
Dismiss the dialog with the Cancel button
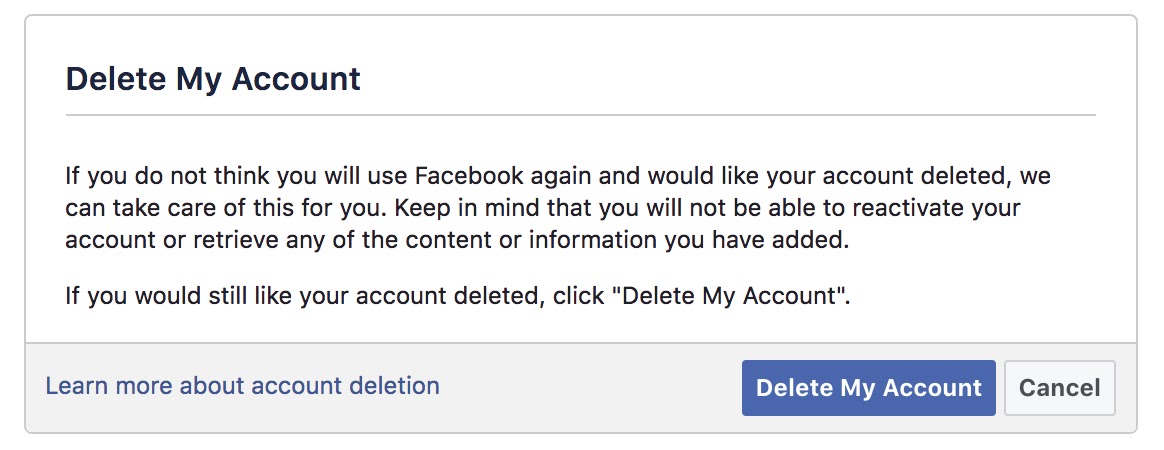(x=1059, y=388)
